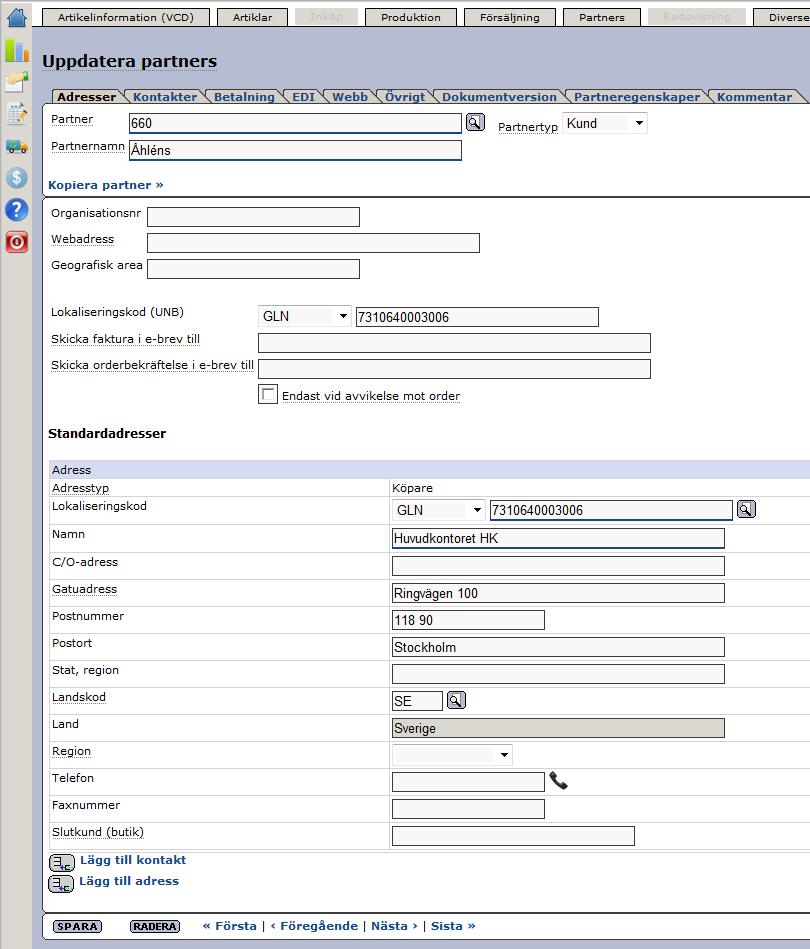The height and width of the screenshot is (949, 810).
Task: Expand the Region dropdown
Action: (x=452, y=755)
